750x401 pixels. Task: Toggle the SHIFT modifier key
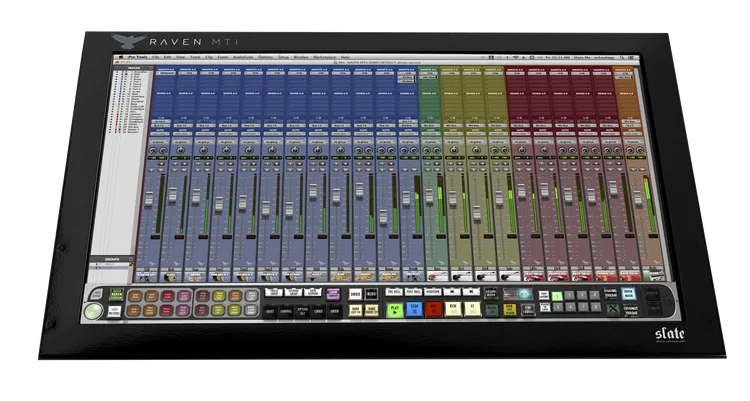270,311
